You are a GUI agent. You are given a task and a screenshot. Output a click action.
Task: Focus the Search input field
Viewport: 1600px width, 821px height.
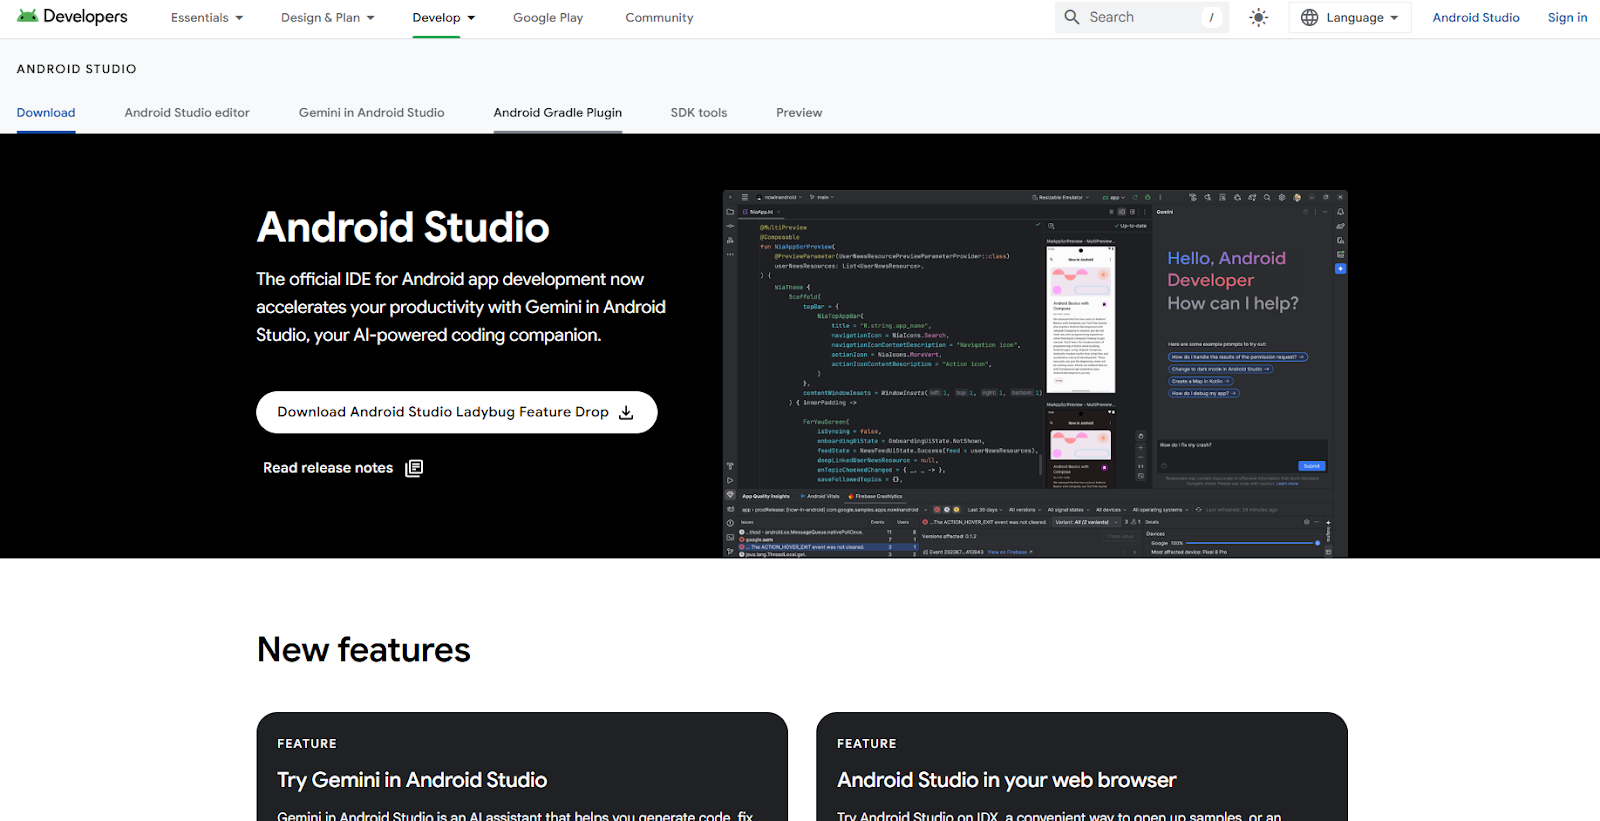click(x=1140, y=18)
